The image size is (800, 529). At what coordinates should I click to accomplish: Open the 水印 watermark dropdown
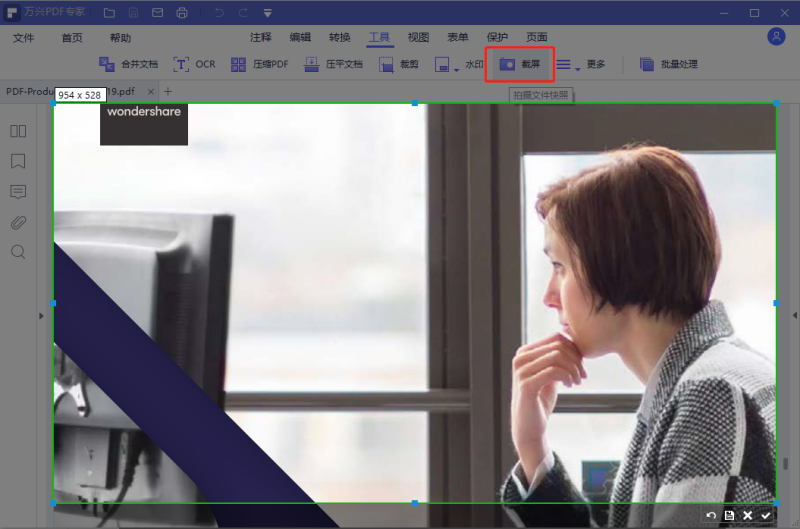pos(456,68)
